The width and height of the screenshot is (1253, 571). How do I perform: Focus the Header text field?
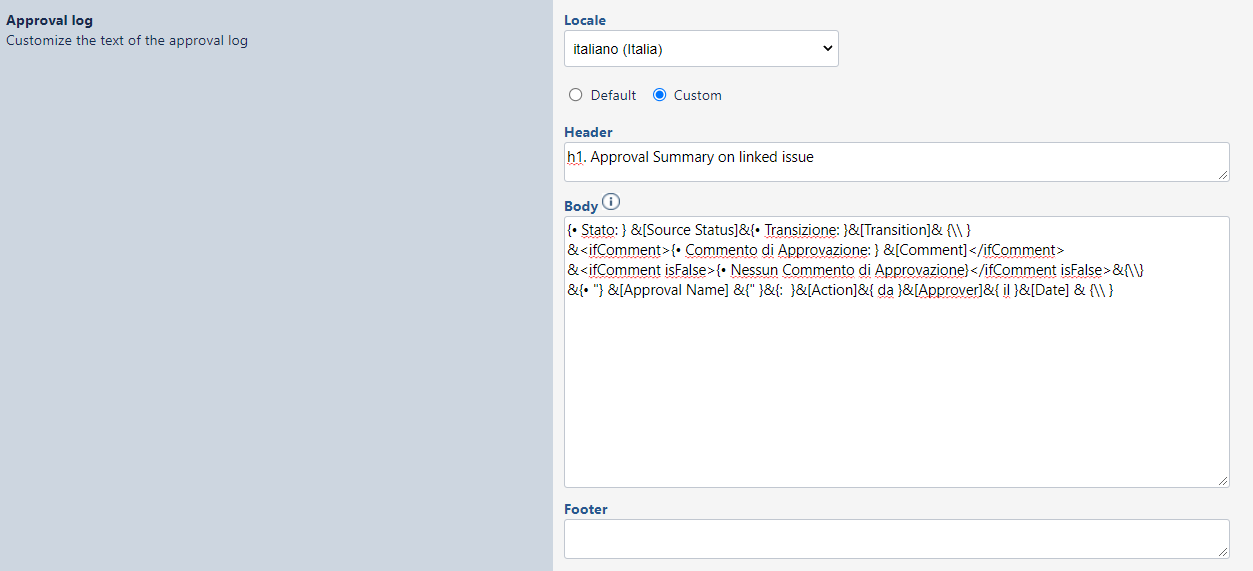(x=896, y=162)
